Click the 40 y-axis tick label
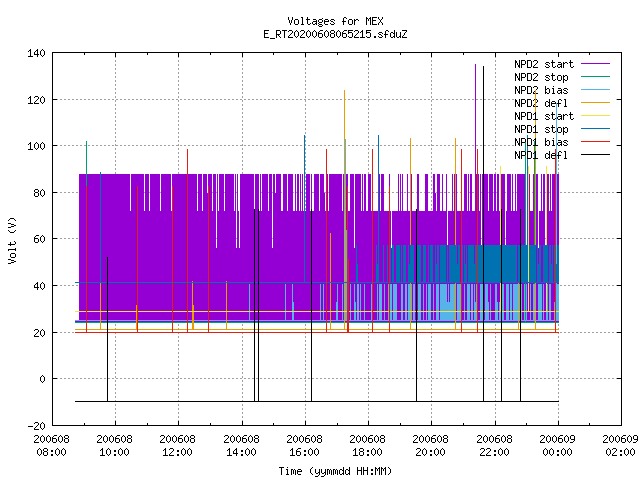Screen dimensions: 640x480 tap(40, 286)
